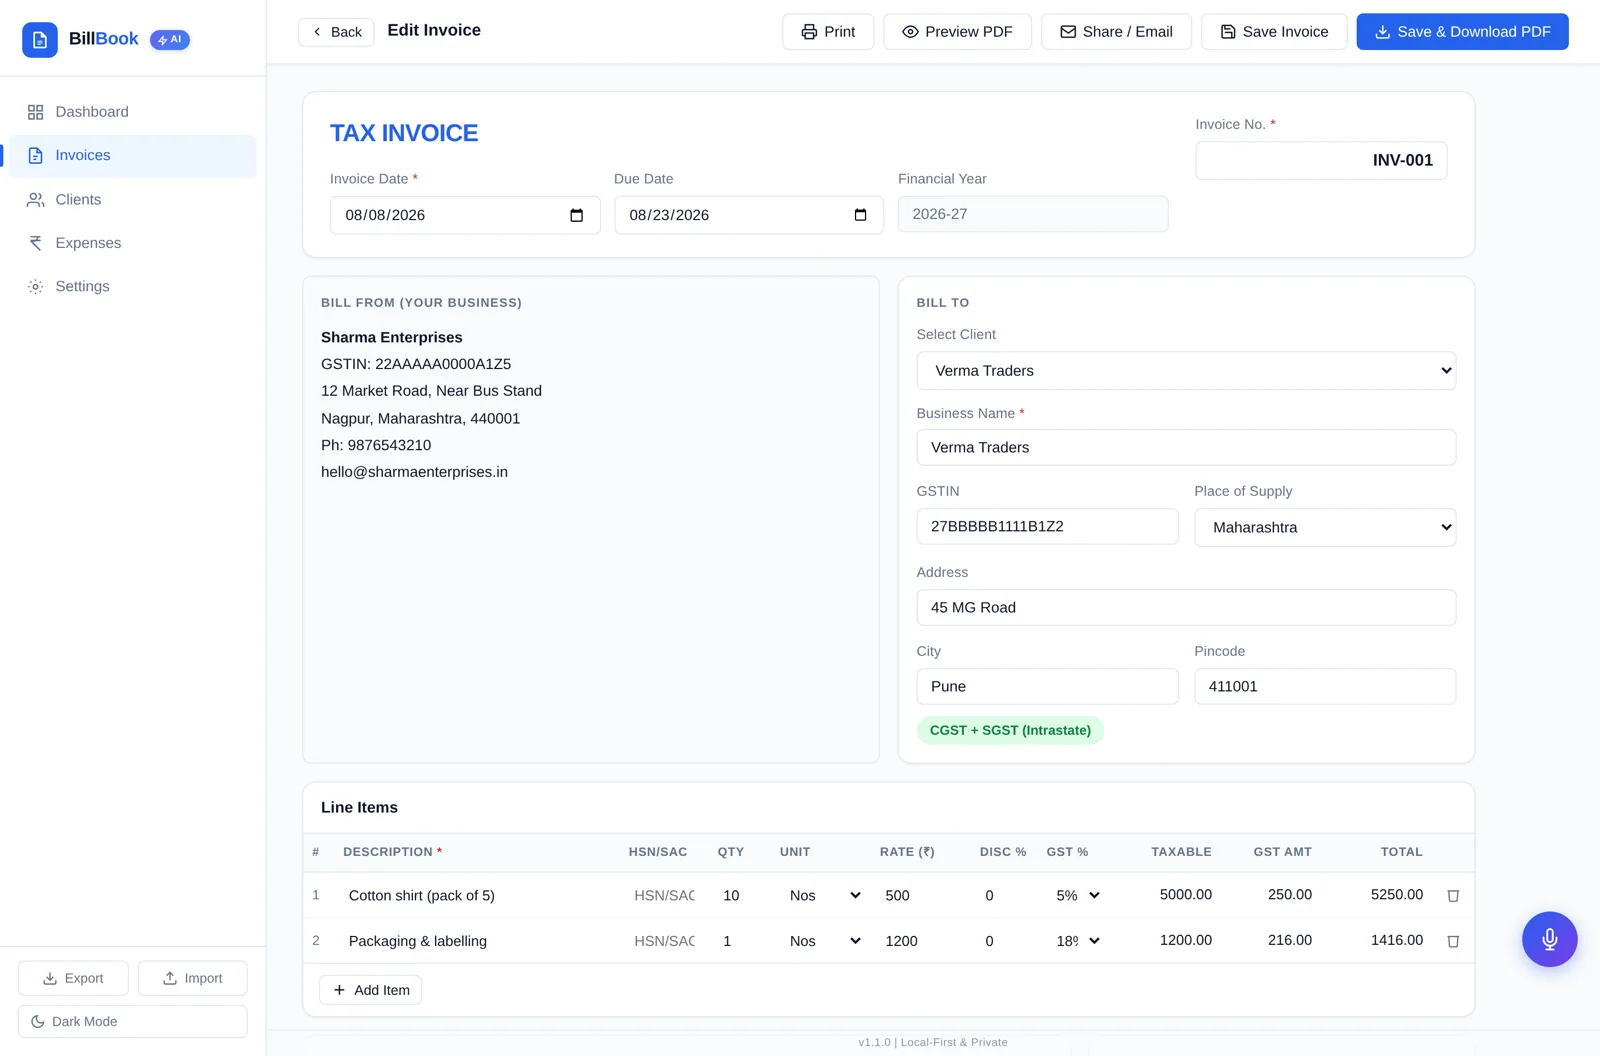The image size is (1600, 1056).
Task: Open the 5% GST dropdown
Action: point(1078,895)
